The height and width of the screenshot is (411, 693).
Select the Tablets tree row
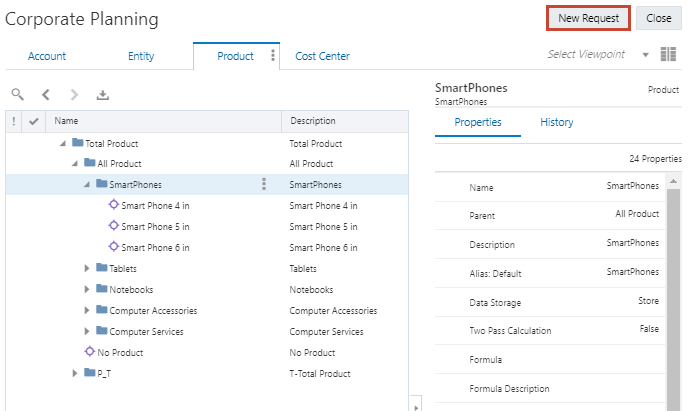[207, 268]
